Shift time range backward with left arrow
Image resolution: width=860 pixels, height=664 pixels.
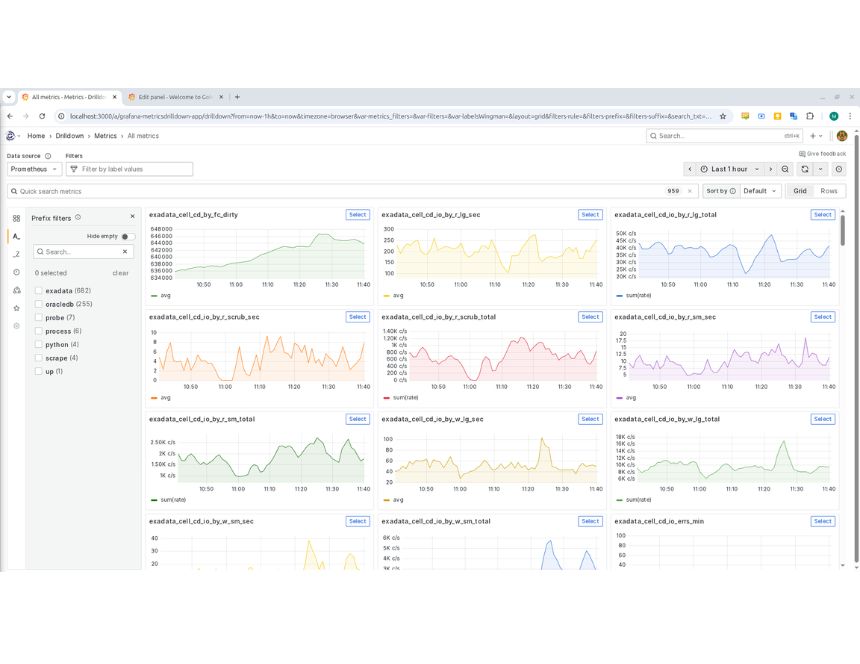pyautogui.click(x=689, y=169)
